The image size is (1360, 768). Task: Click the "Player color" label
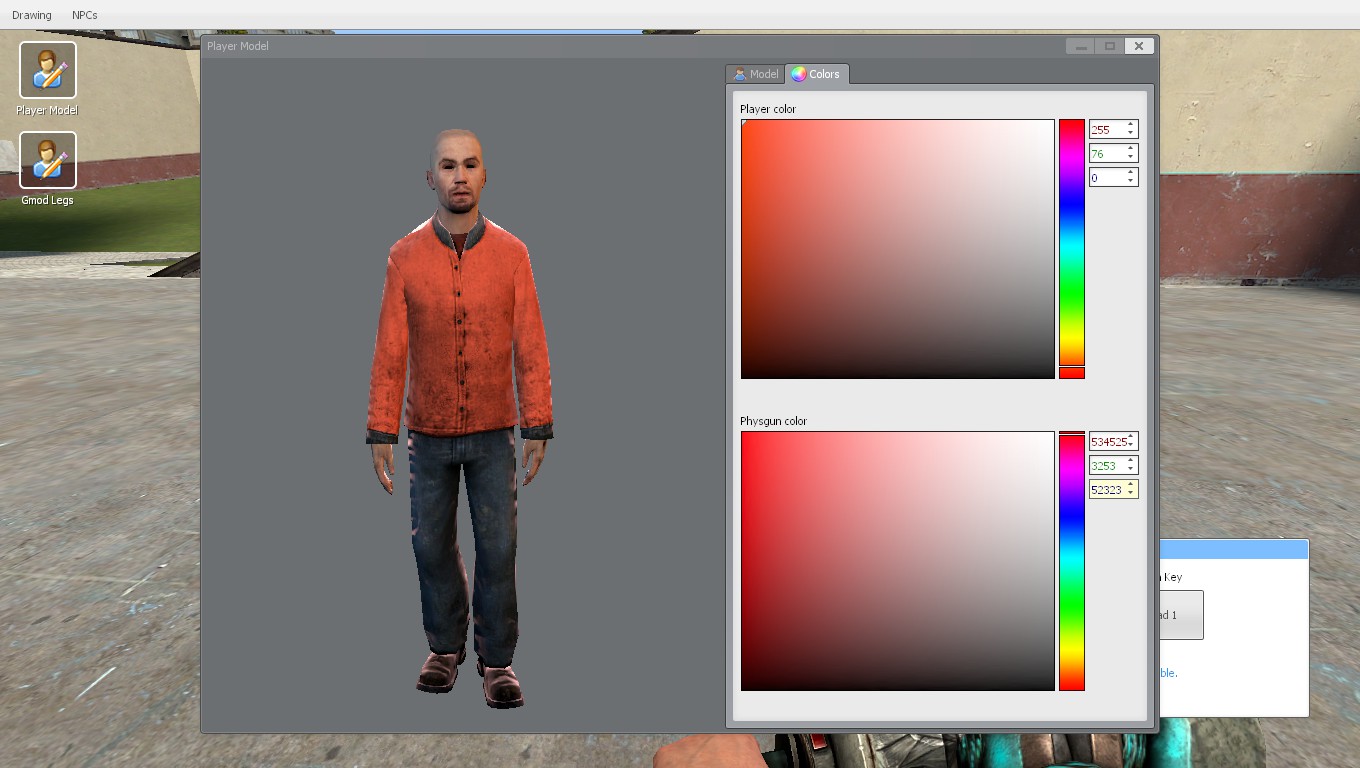click(768, 109)
